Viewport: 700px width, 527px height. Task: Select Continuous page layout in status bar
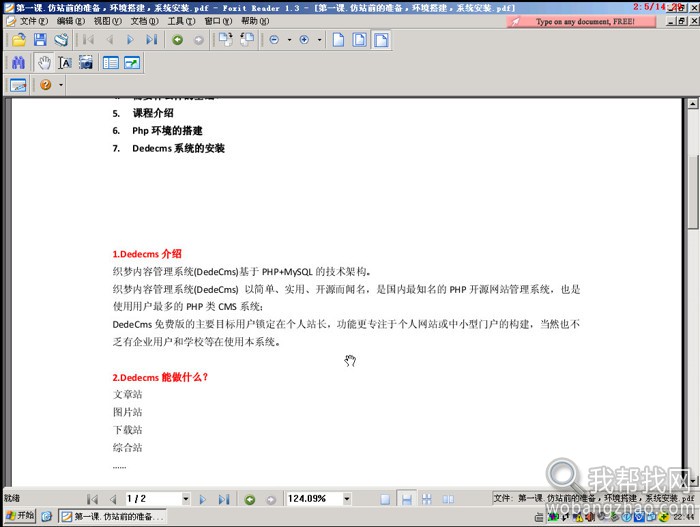(x=407, y=499)
